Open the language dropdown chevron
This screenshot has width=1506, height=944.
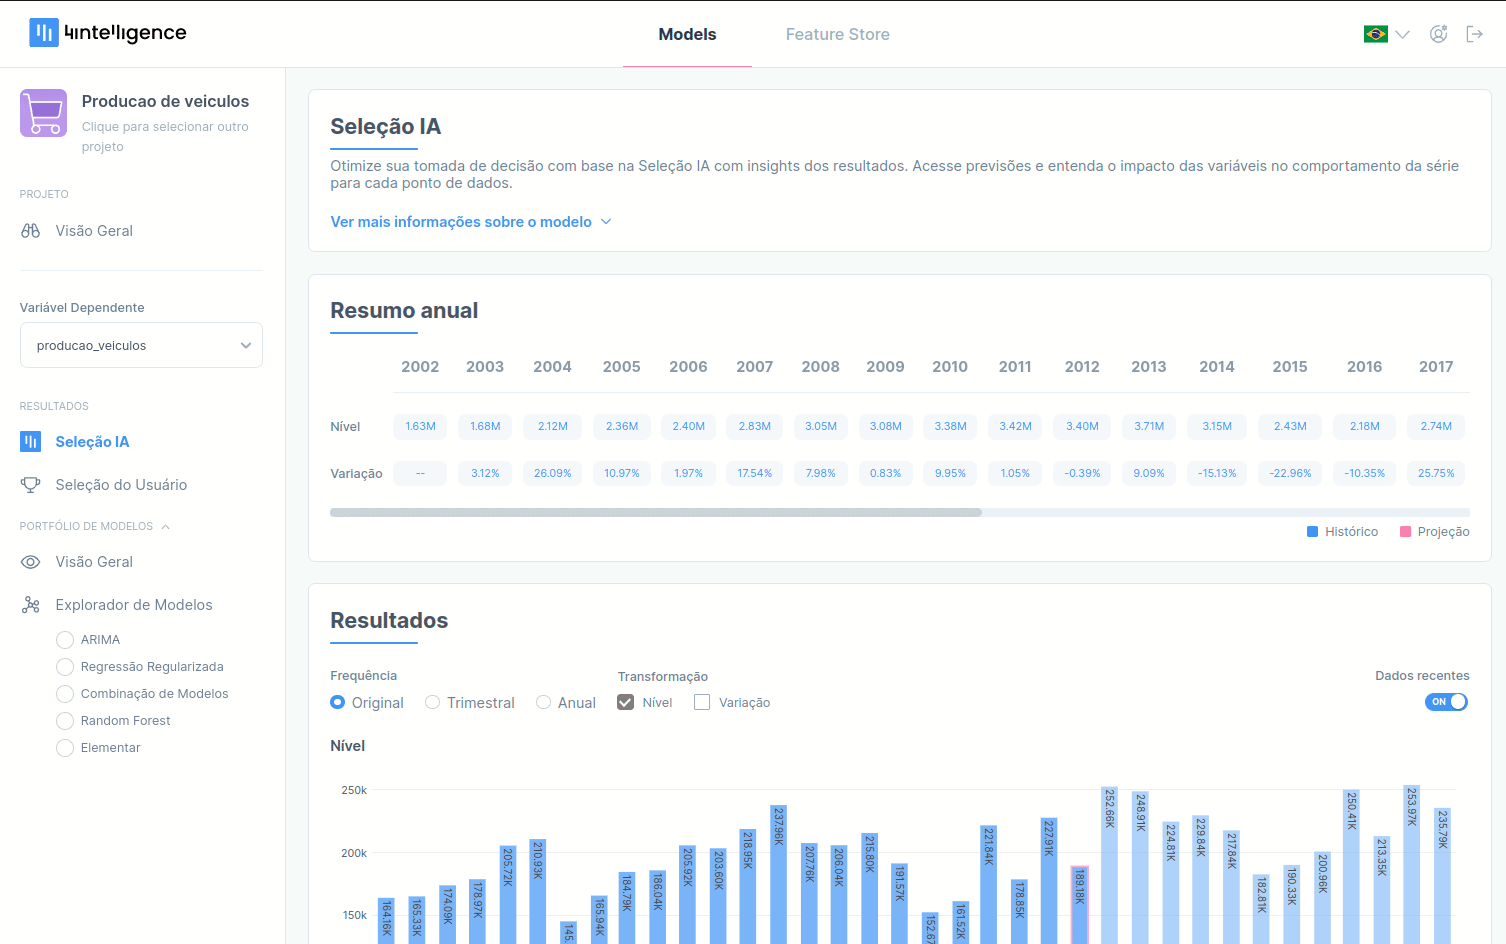pyautogui.click(x=1403, y=34)
